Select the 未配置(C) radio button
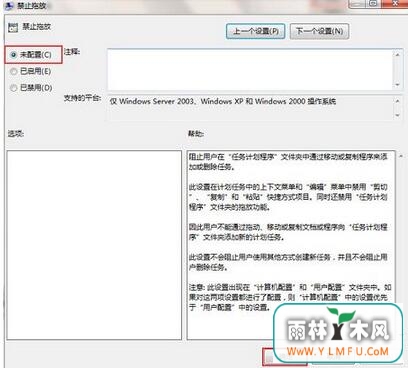Image resolution: width=408 pixels, height=368 pixels. pos(13,55)
